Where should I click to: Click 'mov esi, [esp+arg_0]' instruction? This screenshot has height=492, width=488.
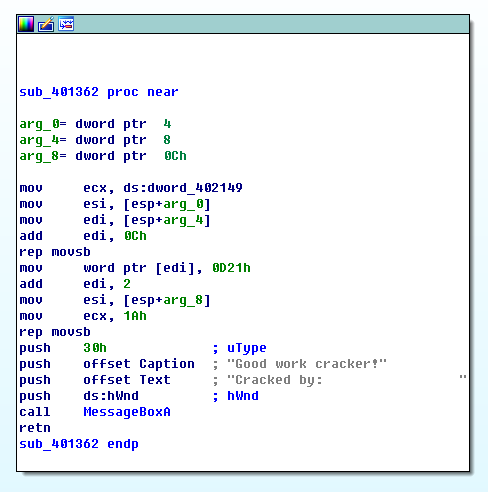coord(115,204)
